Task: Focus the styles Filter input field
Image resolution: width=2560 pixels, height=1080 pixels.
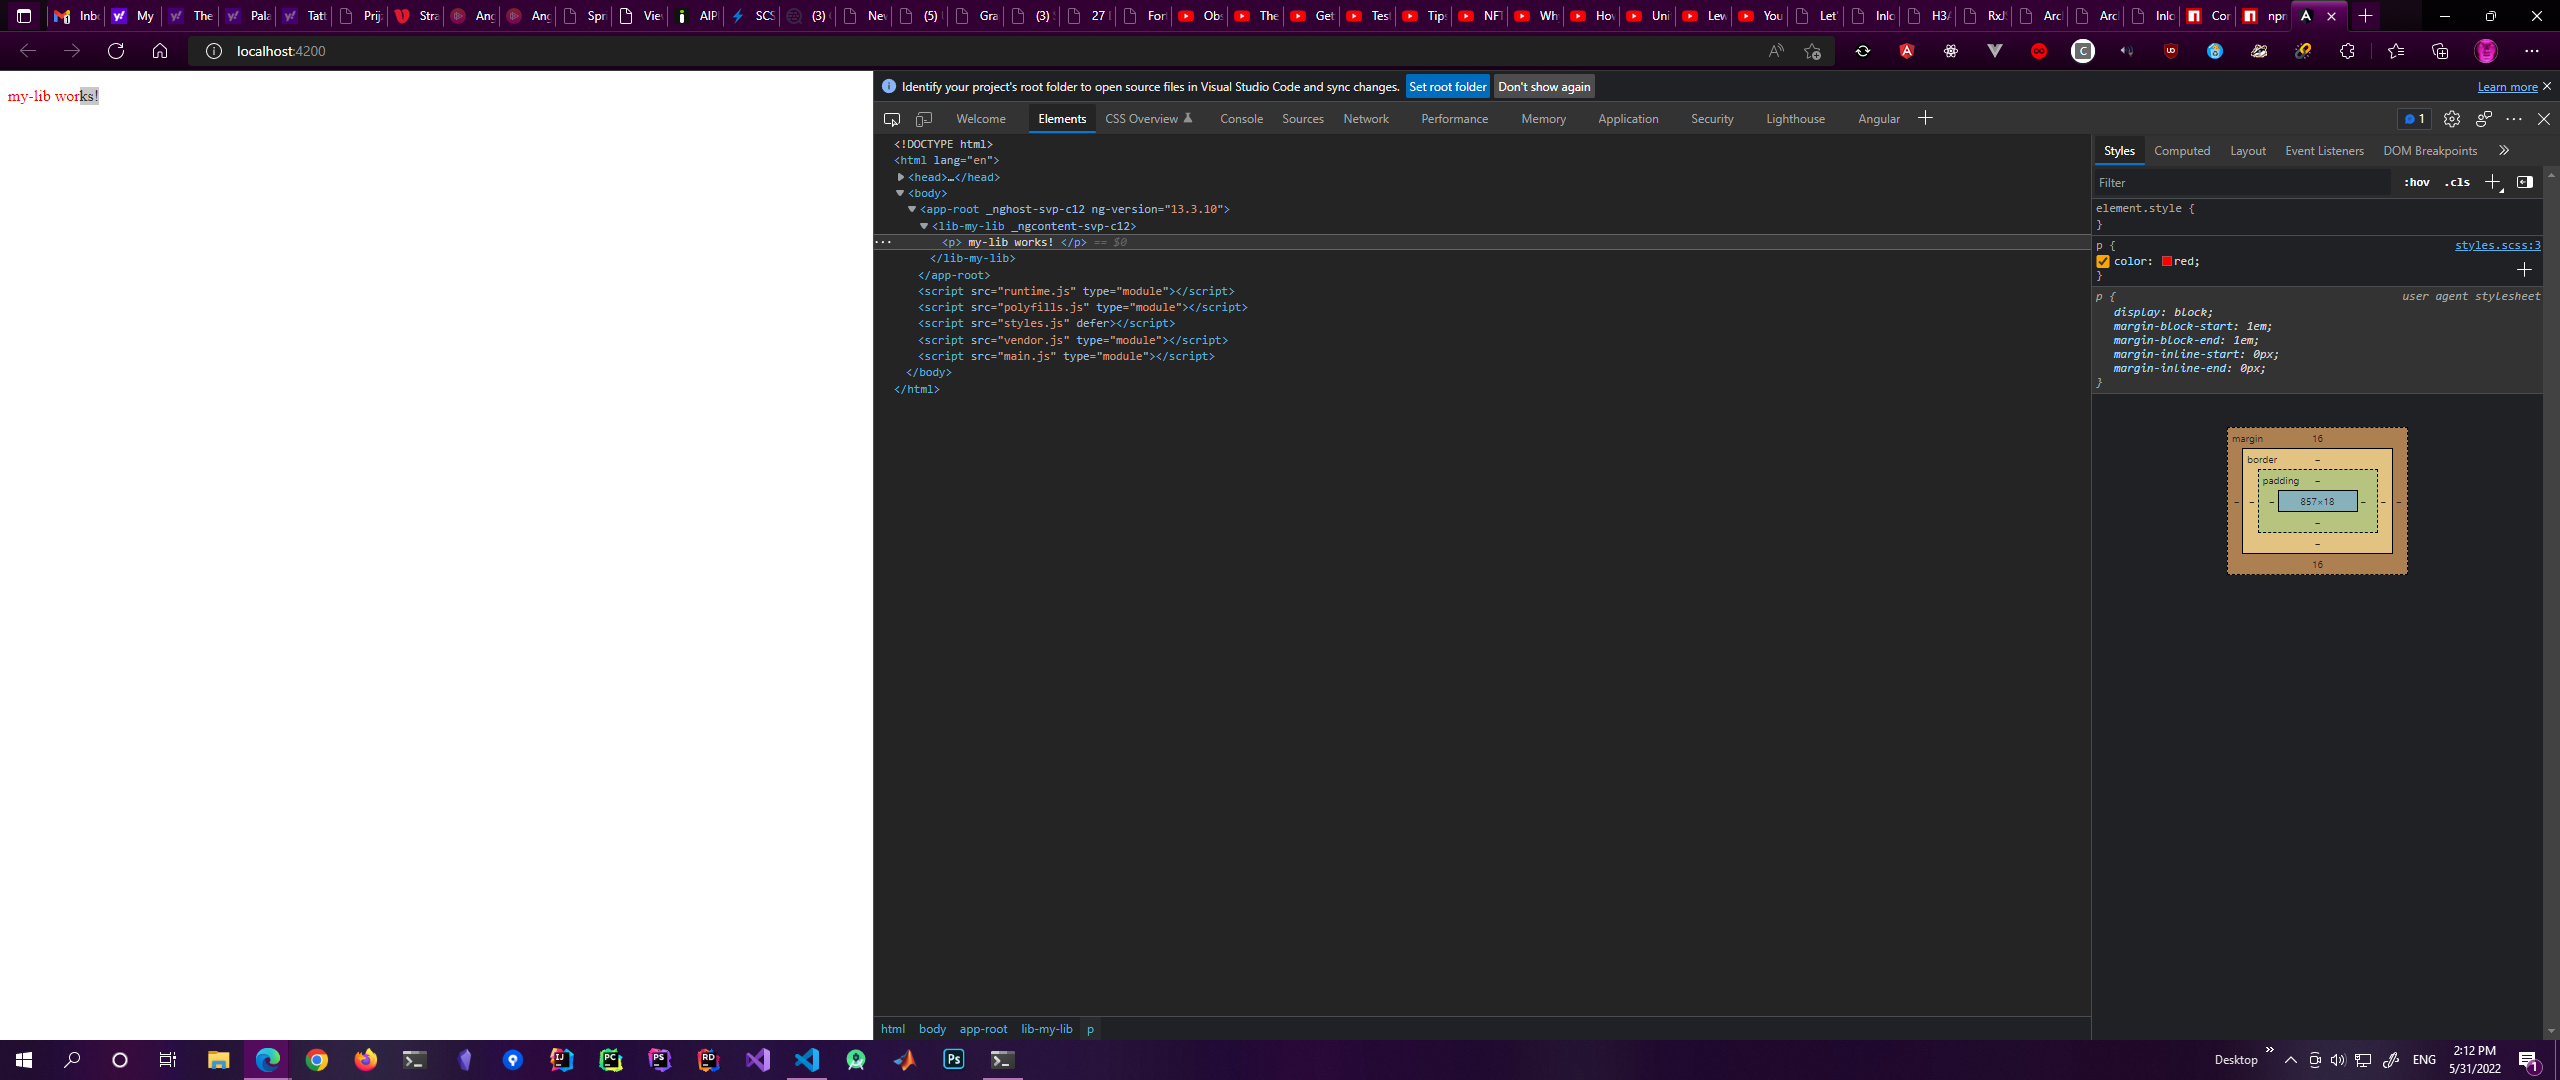Action: tap(2240, 182)
